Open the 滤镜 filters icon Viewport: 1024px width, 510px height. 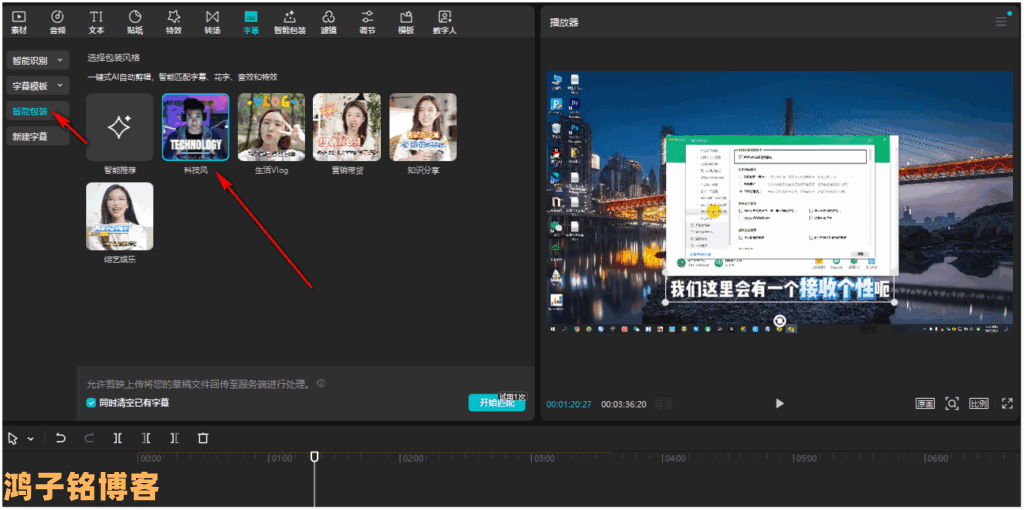[329, 21]
